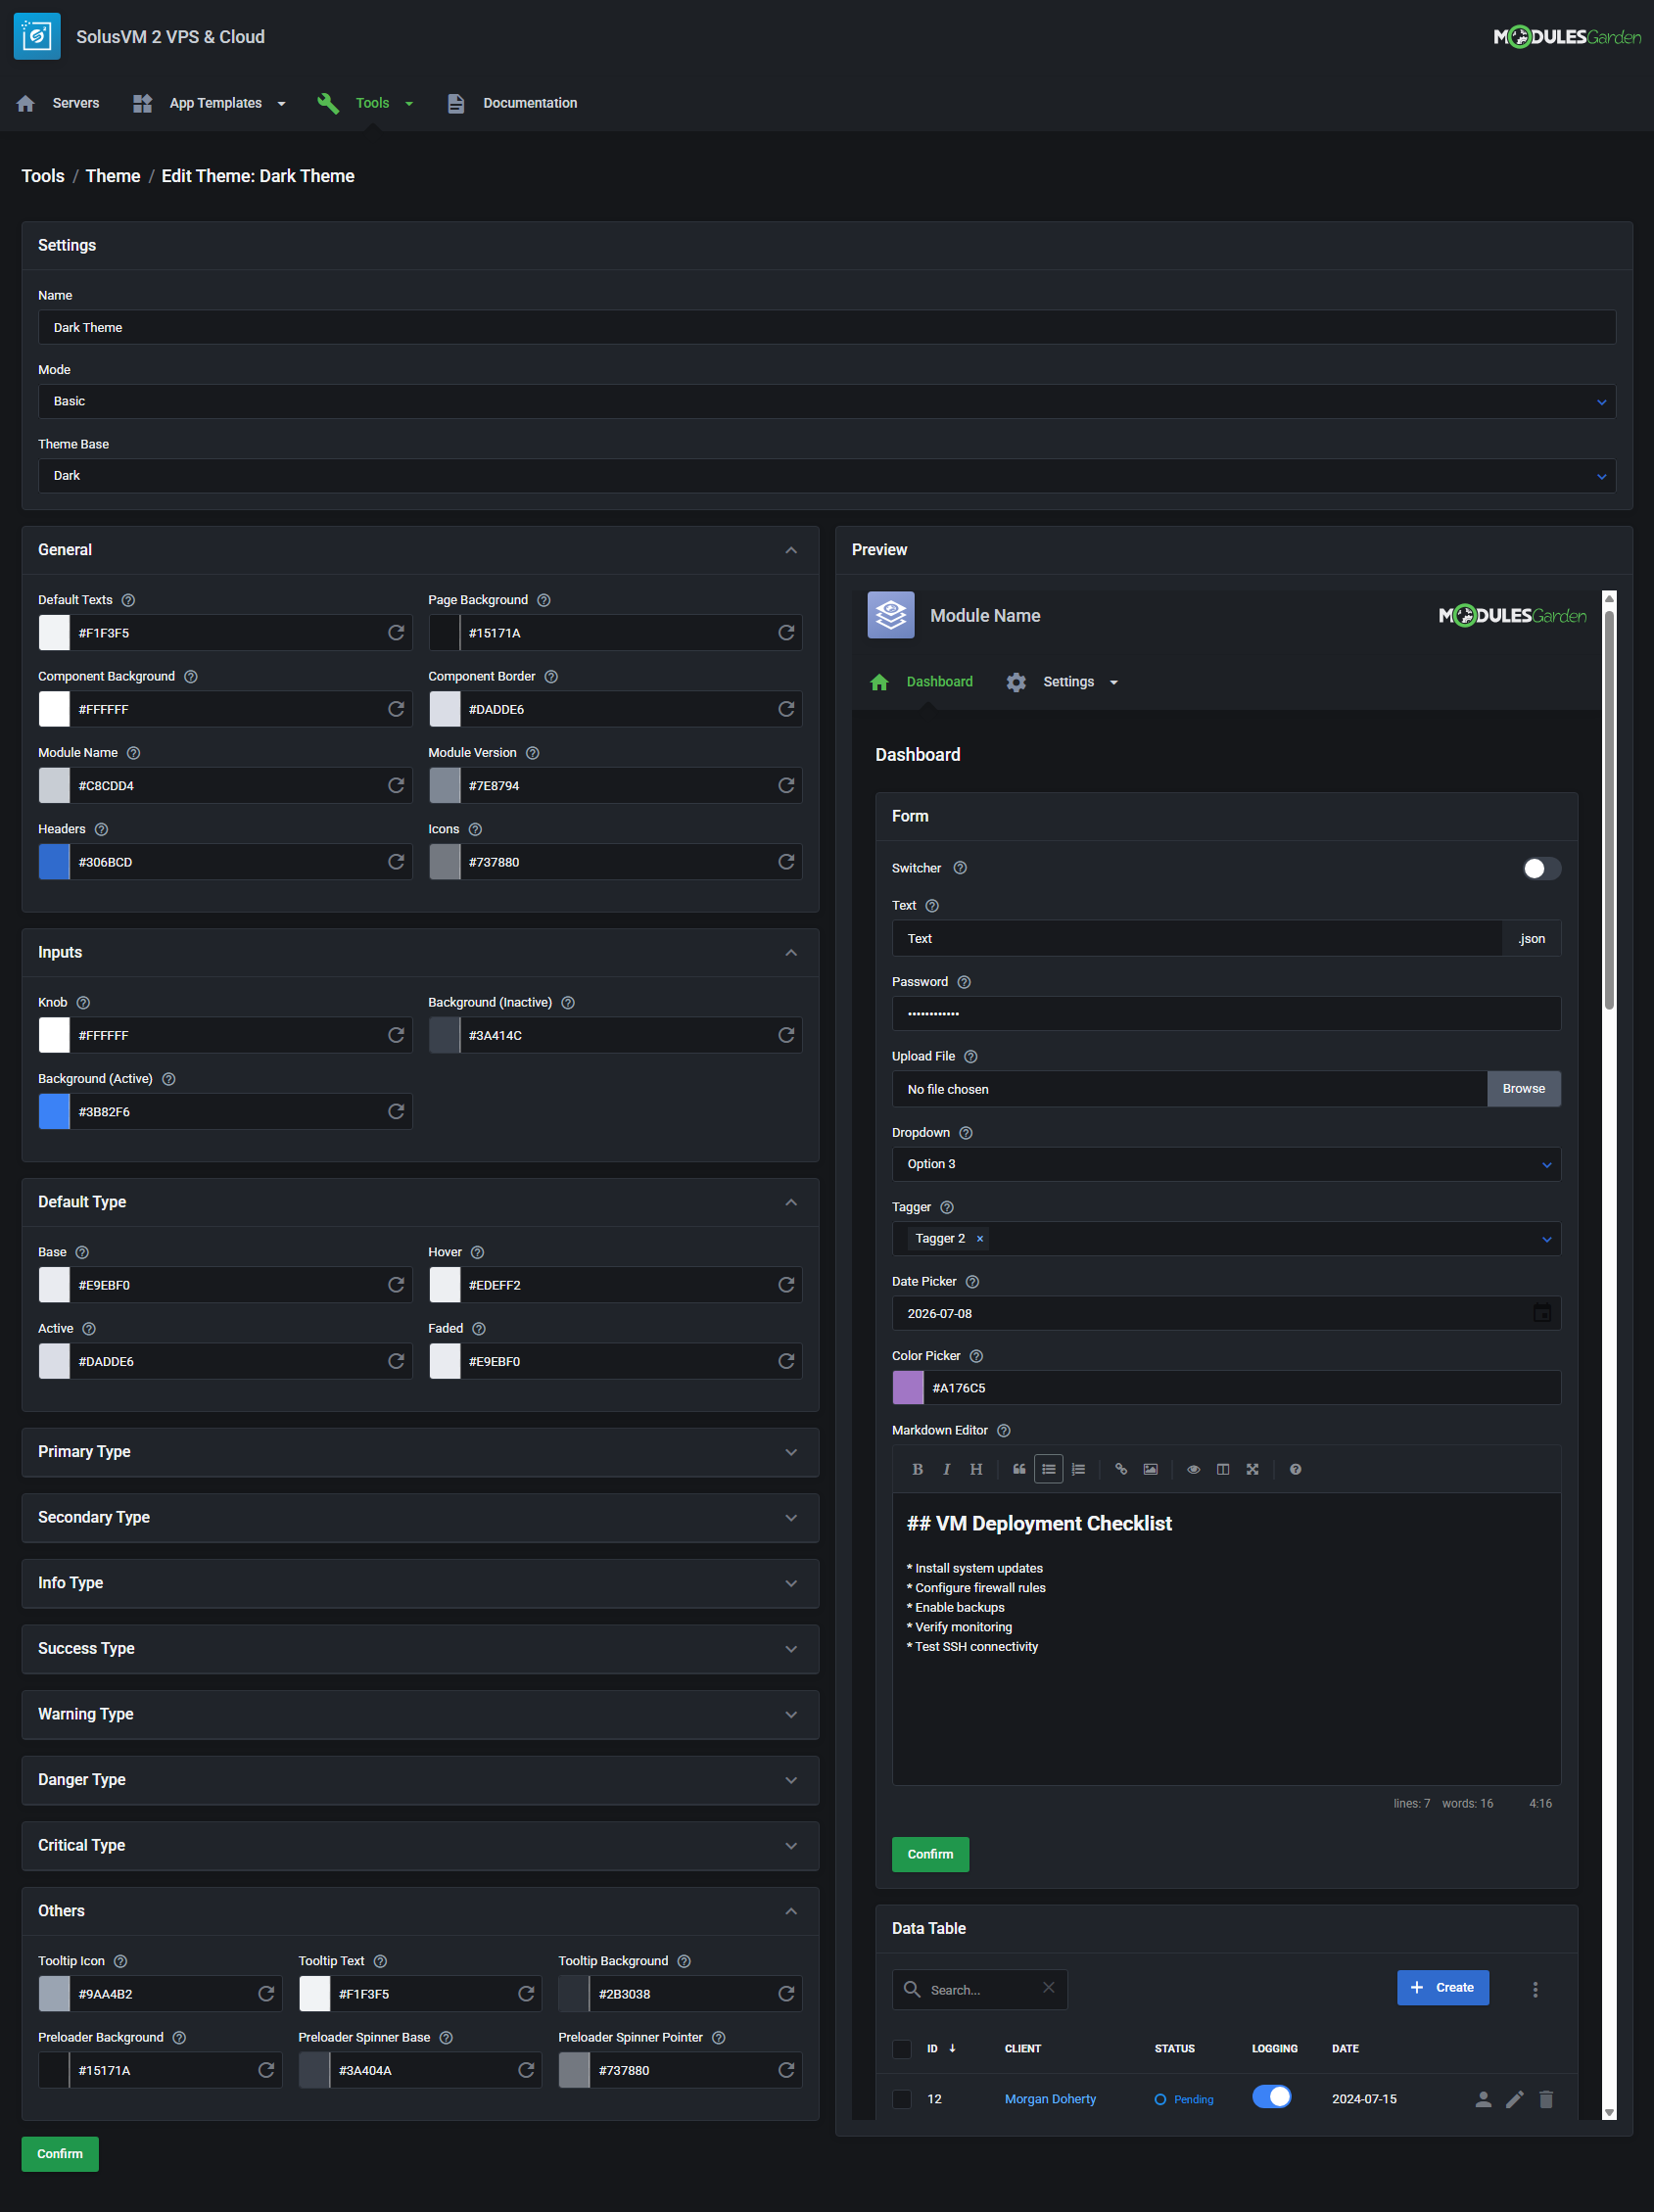Open the Documentation page
The height and width of the screenshot is (2212, 1654).
point(512,103)
